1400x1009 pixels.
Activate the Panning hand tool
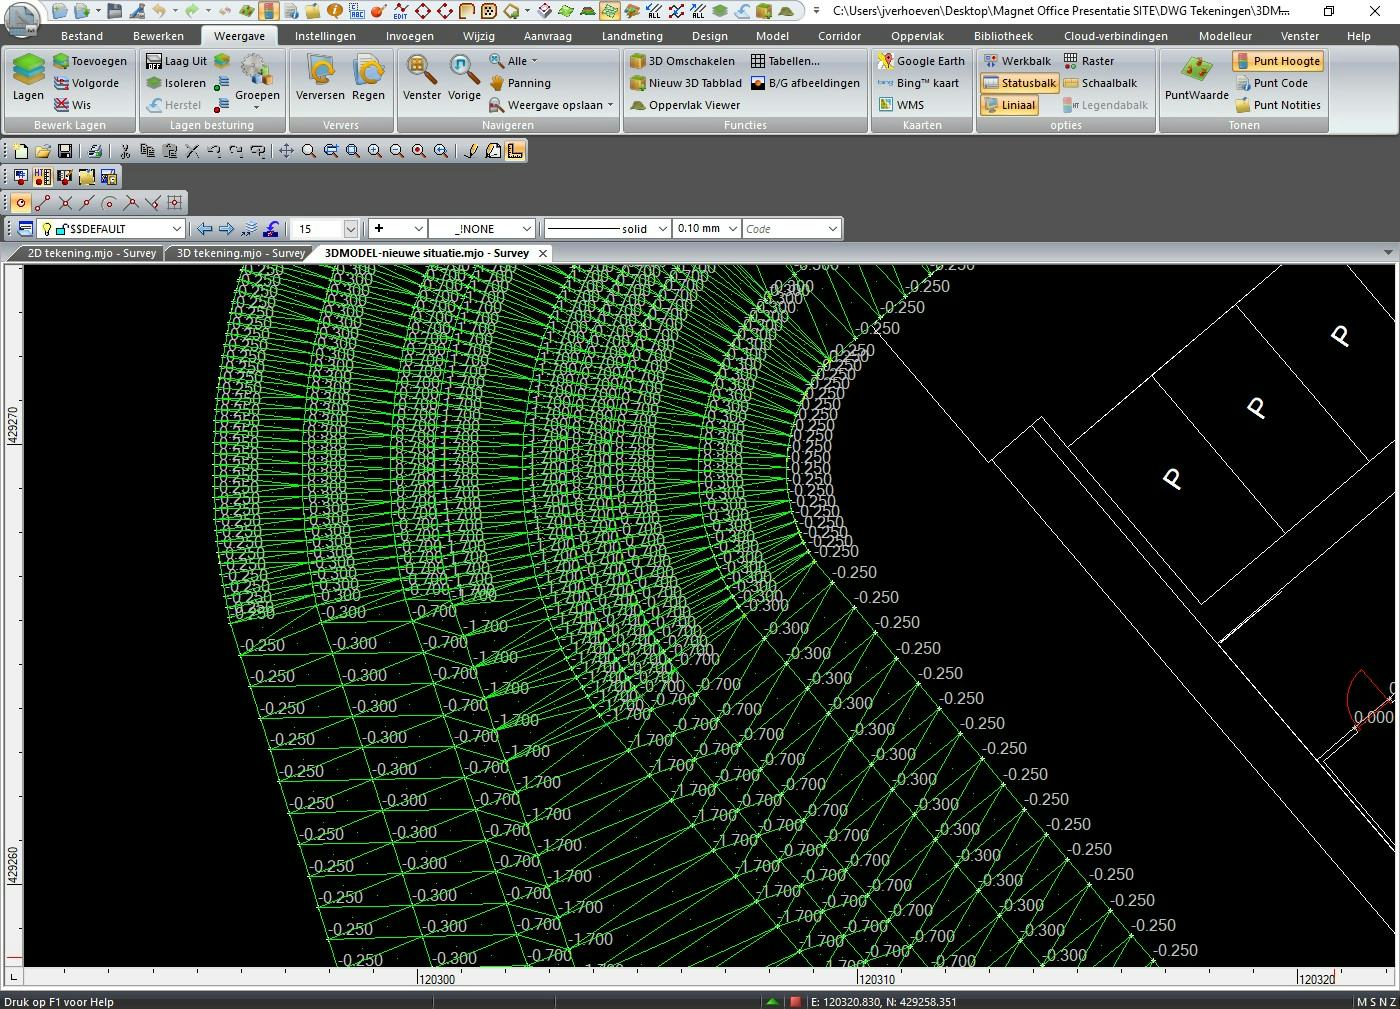(519, 83)
